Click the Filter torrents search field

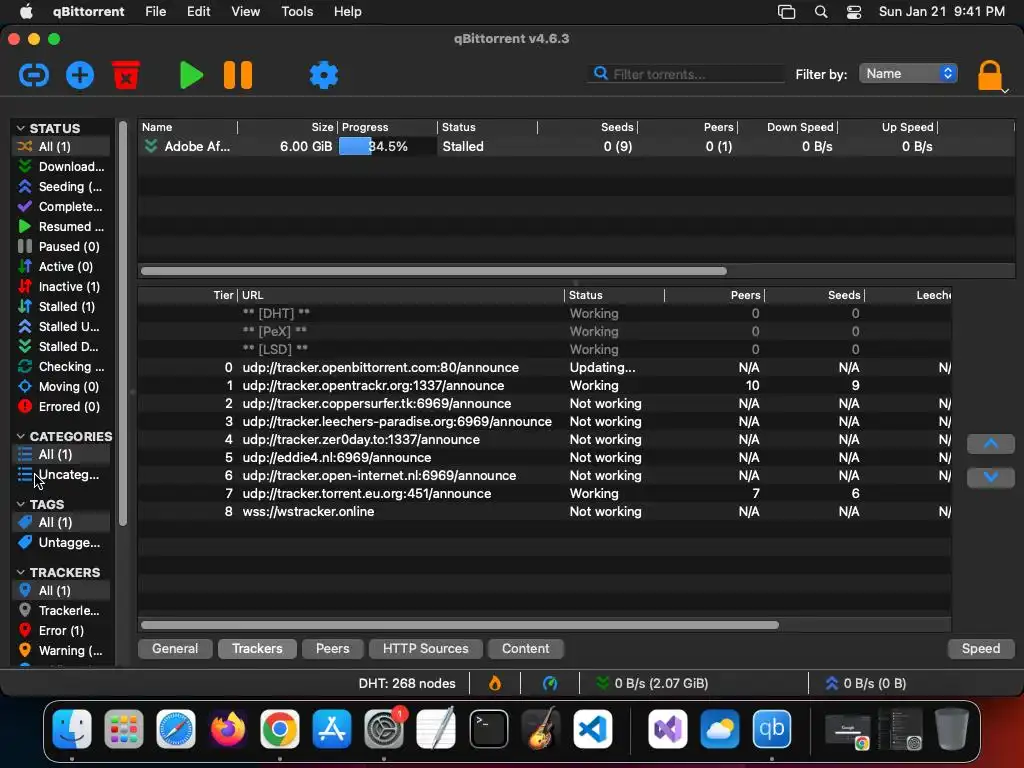click(686, 74)
